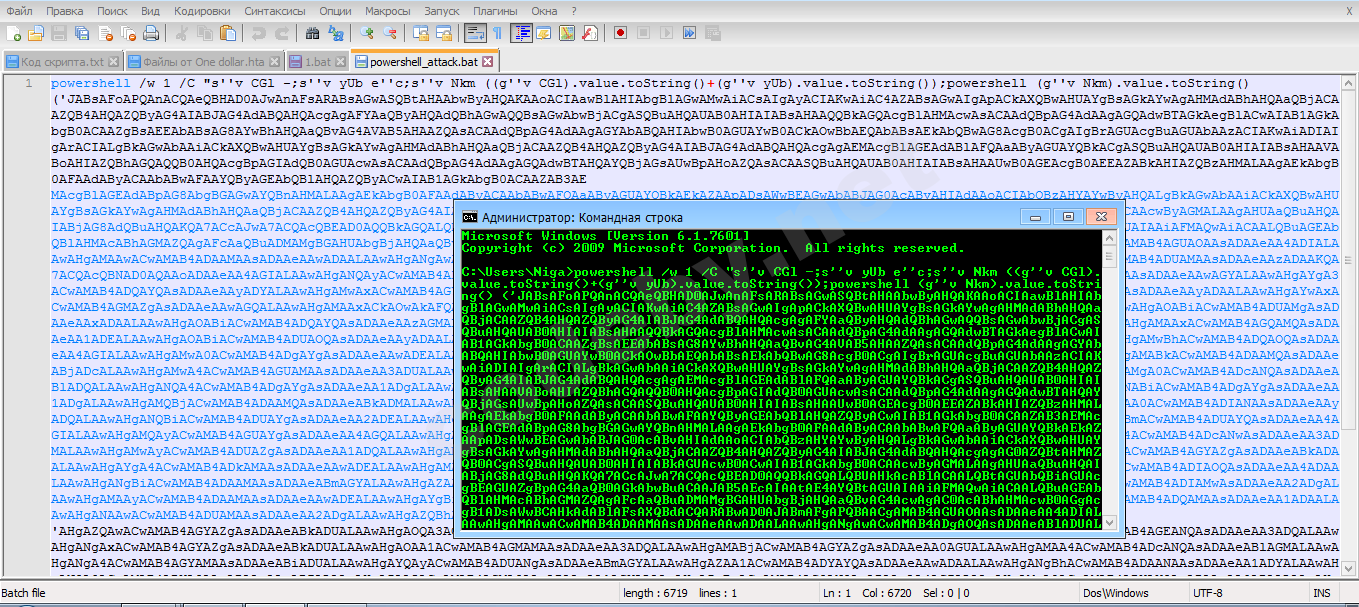This screenshot has height=607, width=1359.
Task: Close the Файлы от One dollar.hta tab
Action: (x=276, y=61)
